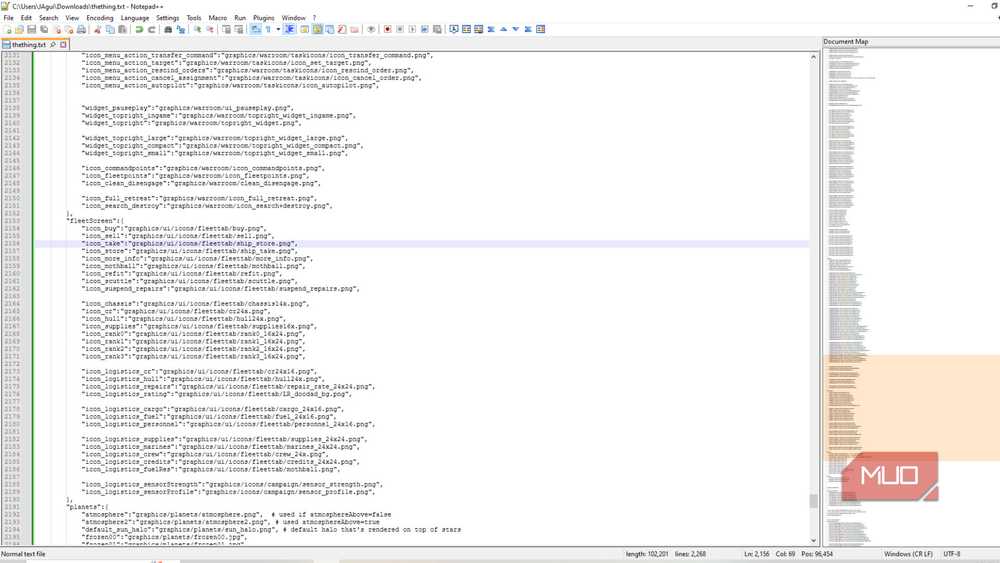Cut selection with the scissors icon
This screenshot has height=563, width=1000.
coord(98,29)
